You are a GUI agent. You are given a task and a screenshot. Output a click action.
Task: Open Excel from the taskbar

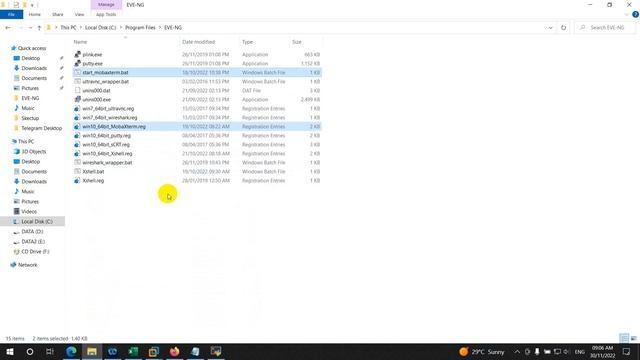pyautogui.click(x=133, y=351)
